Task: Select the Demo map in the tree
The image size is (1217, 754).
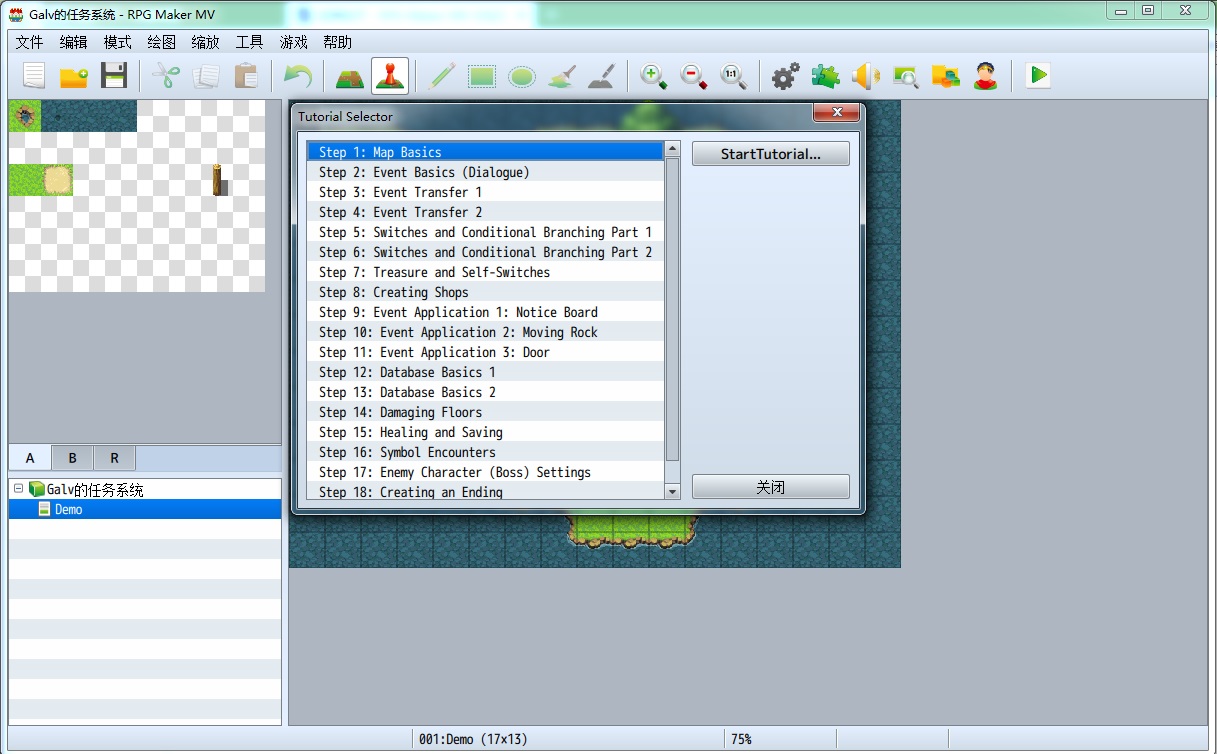Action: [x=145, y=509]
